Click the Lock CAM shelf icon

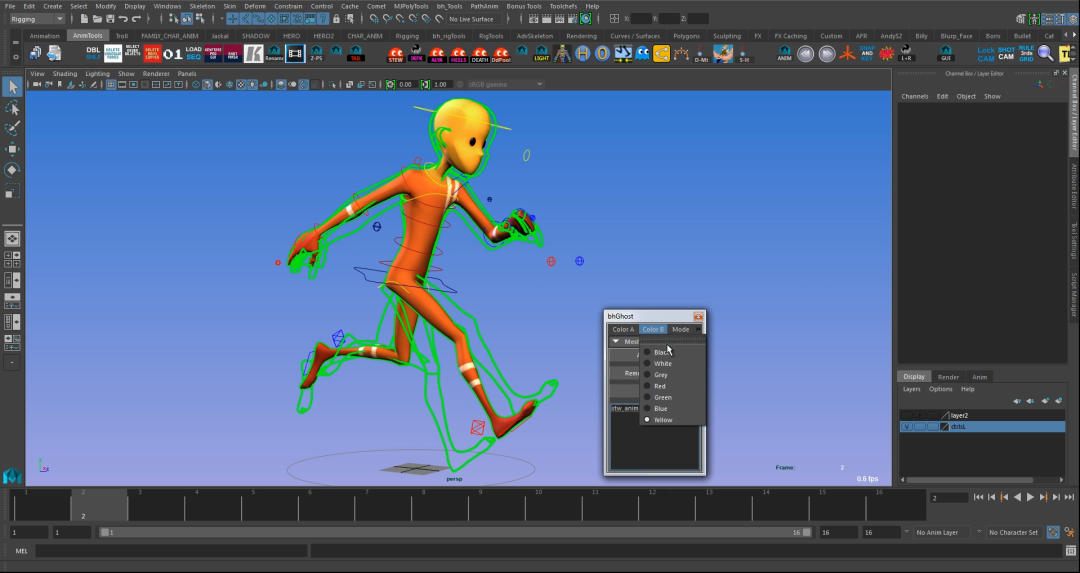point(985,53)
